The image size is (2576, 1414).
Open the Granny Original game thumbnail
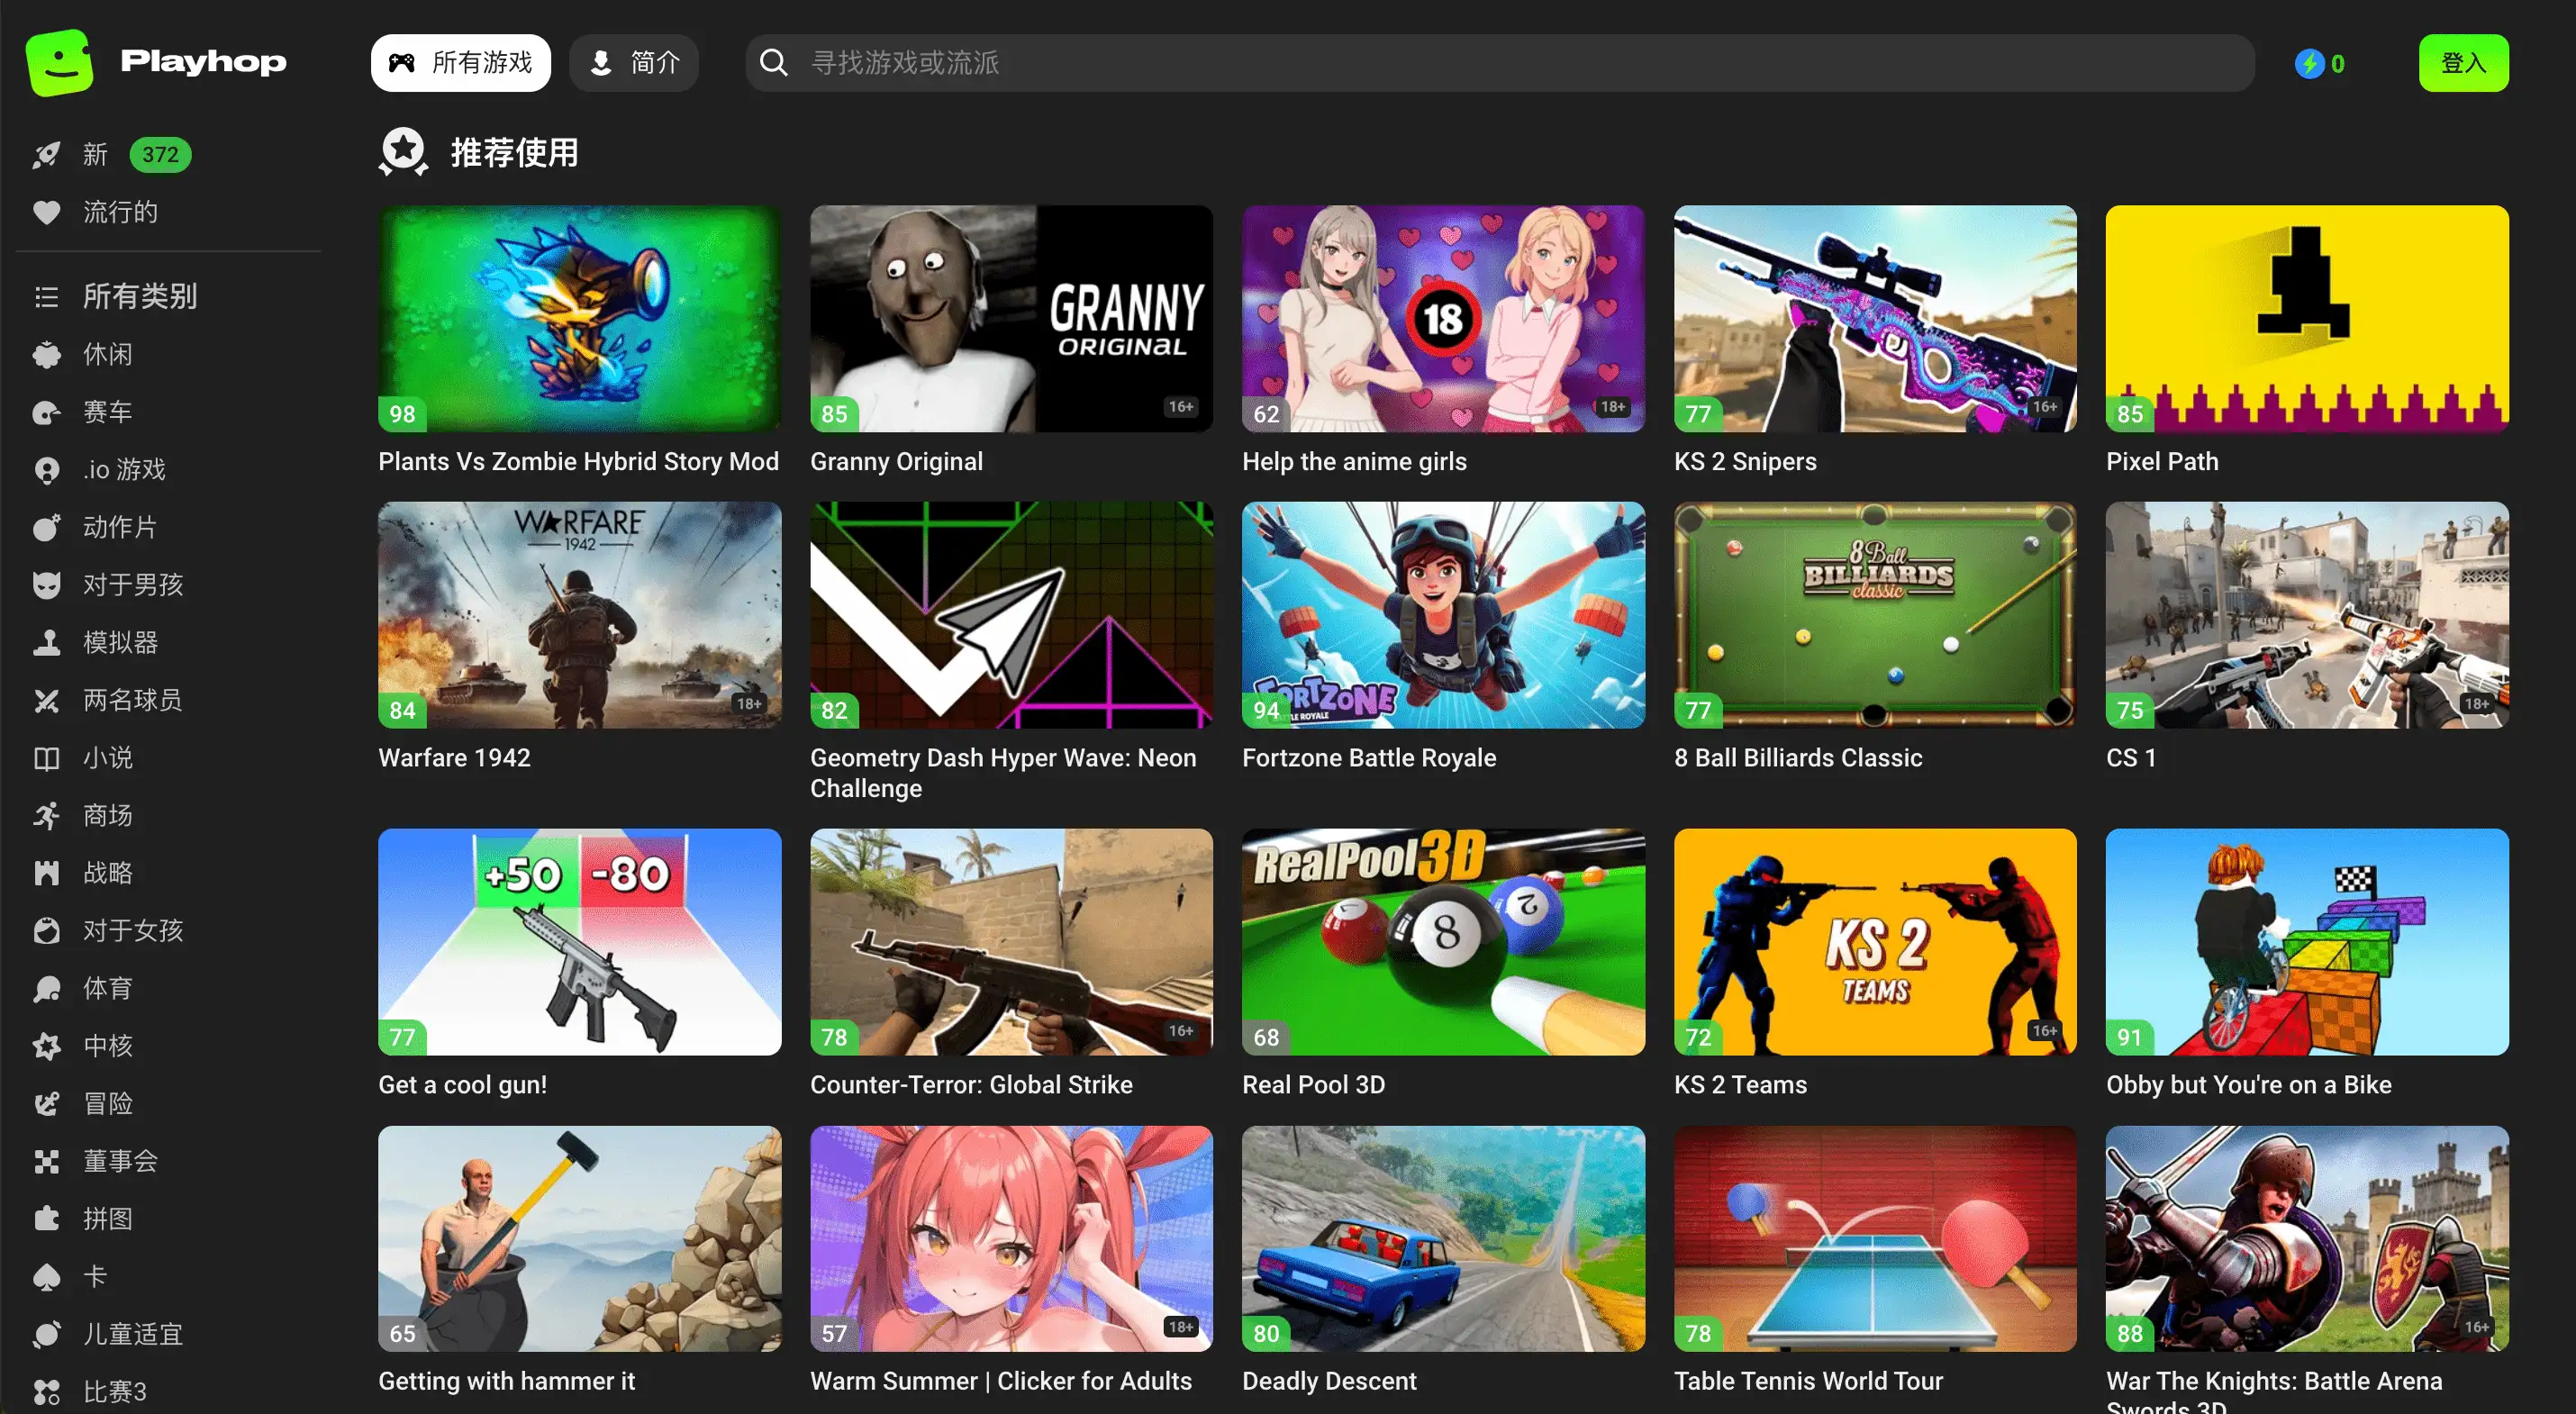pos(1010,319)
